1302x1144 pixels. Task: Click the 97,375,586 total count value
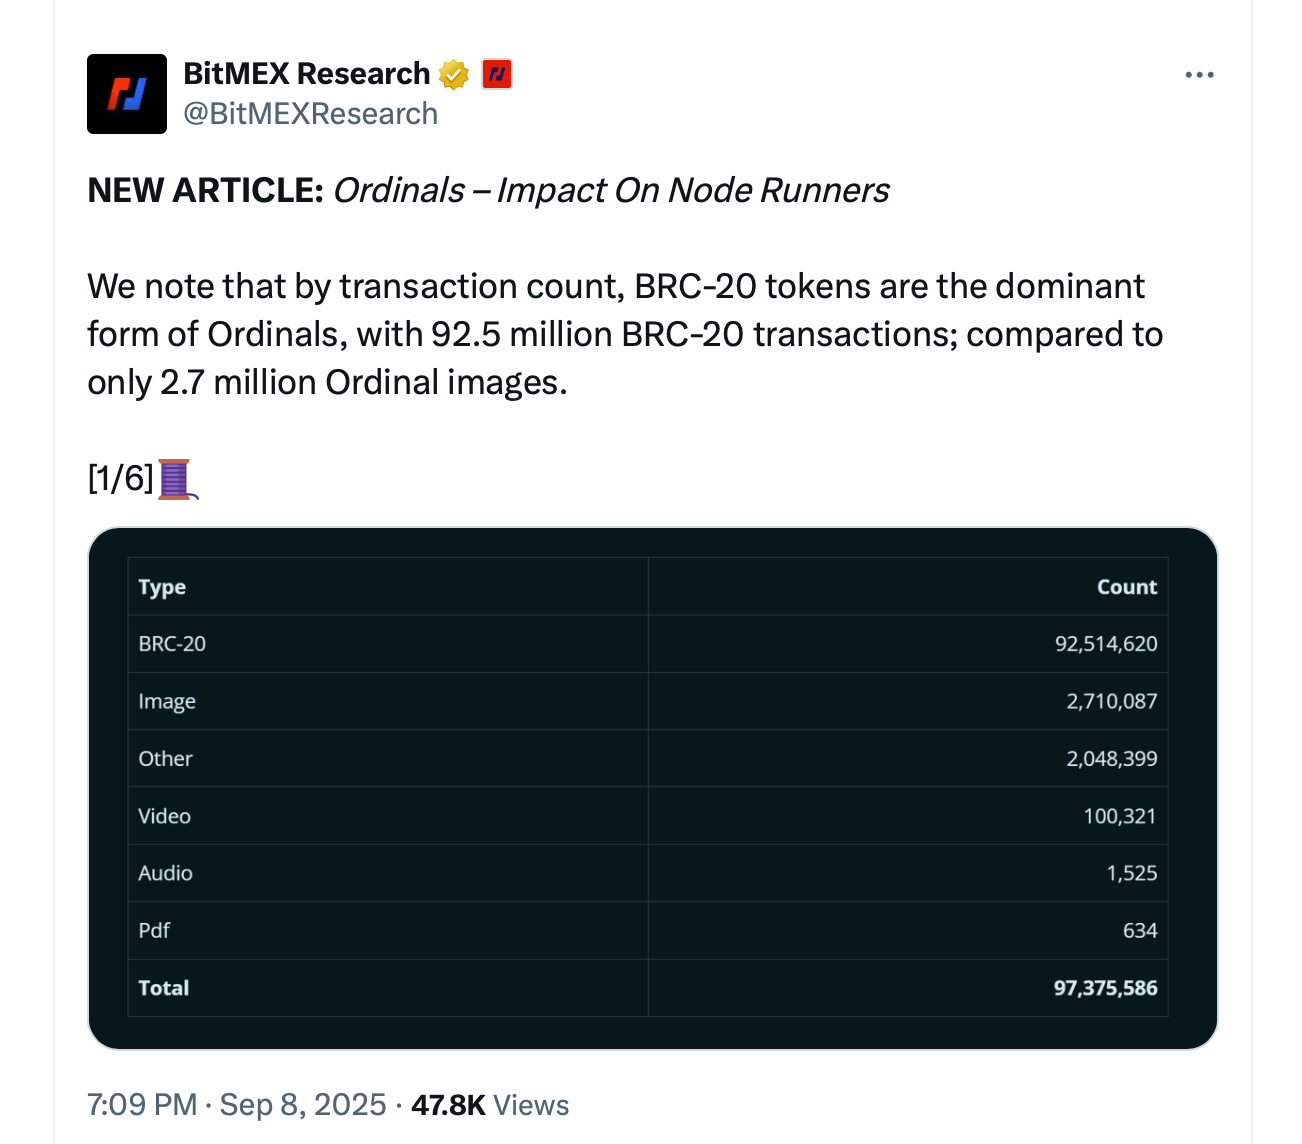(1105, 988)
